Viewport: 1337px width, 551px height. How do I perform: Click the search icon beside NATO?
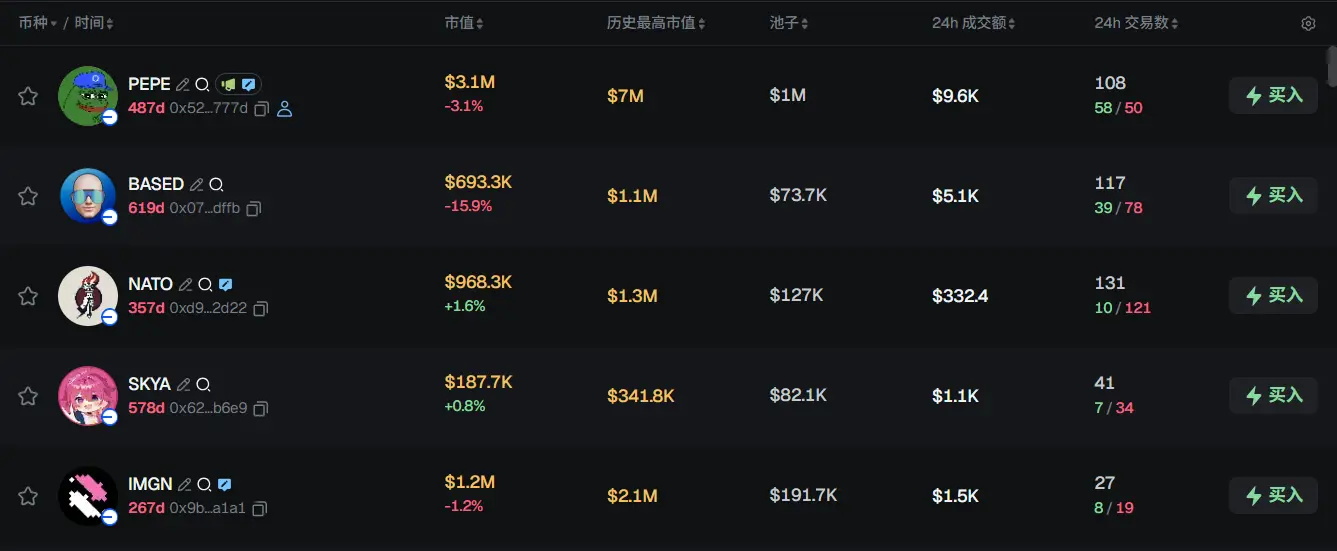tap(205, 285)
